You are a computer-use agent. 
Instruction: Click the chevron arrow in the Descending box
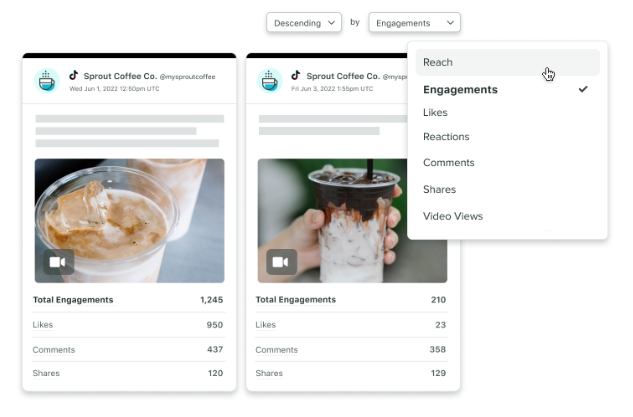331,23
